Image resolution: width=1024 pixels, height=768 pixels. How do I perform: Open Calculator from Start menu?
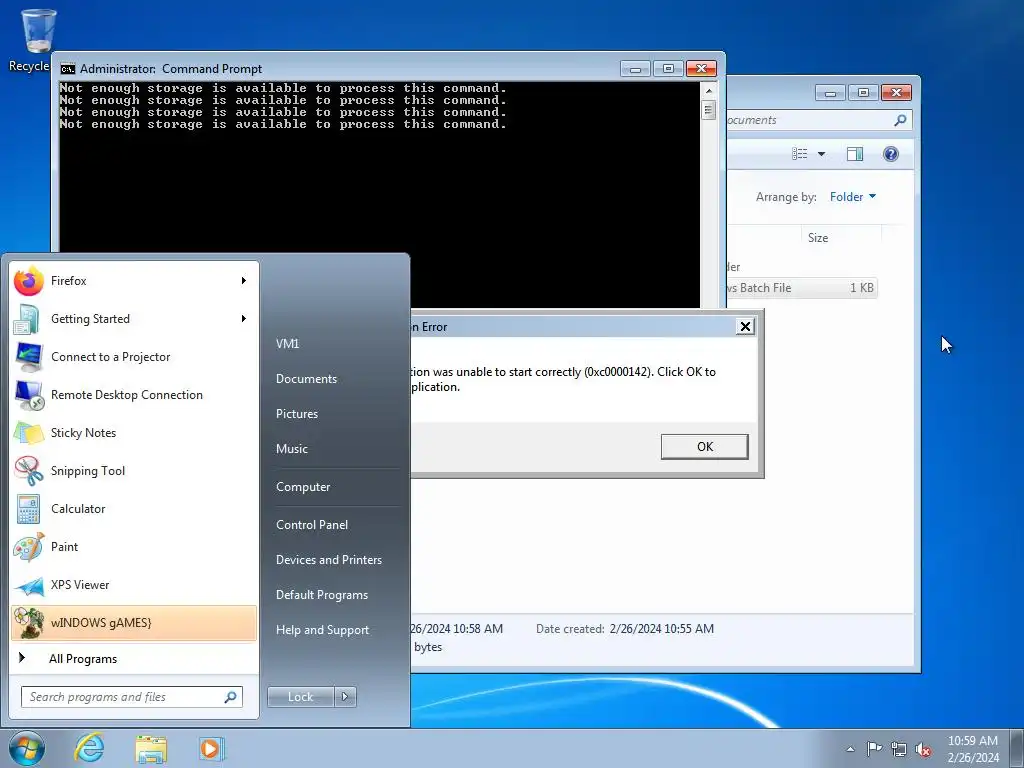pos(134,508)
